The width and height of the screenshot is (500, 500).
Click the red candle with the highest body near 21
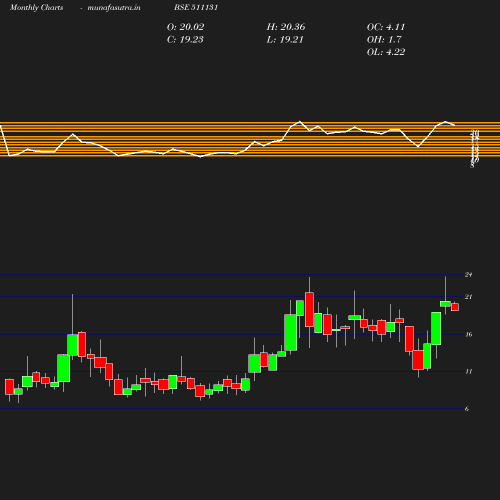tap(309, 309)
